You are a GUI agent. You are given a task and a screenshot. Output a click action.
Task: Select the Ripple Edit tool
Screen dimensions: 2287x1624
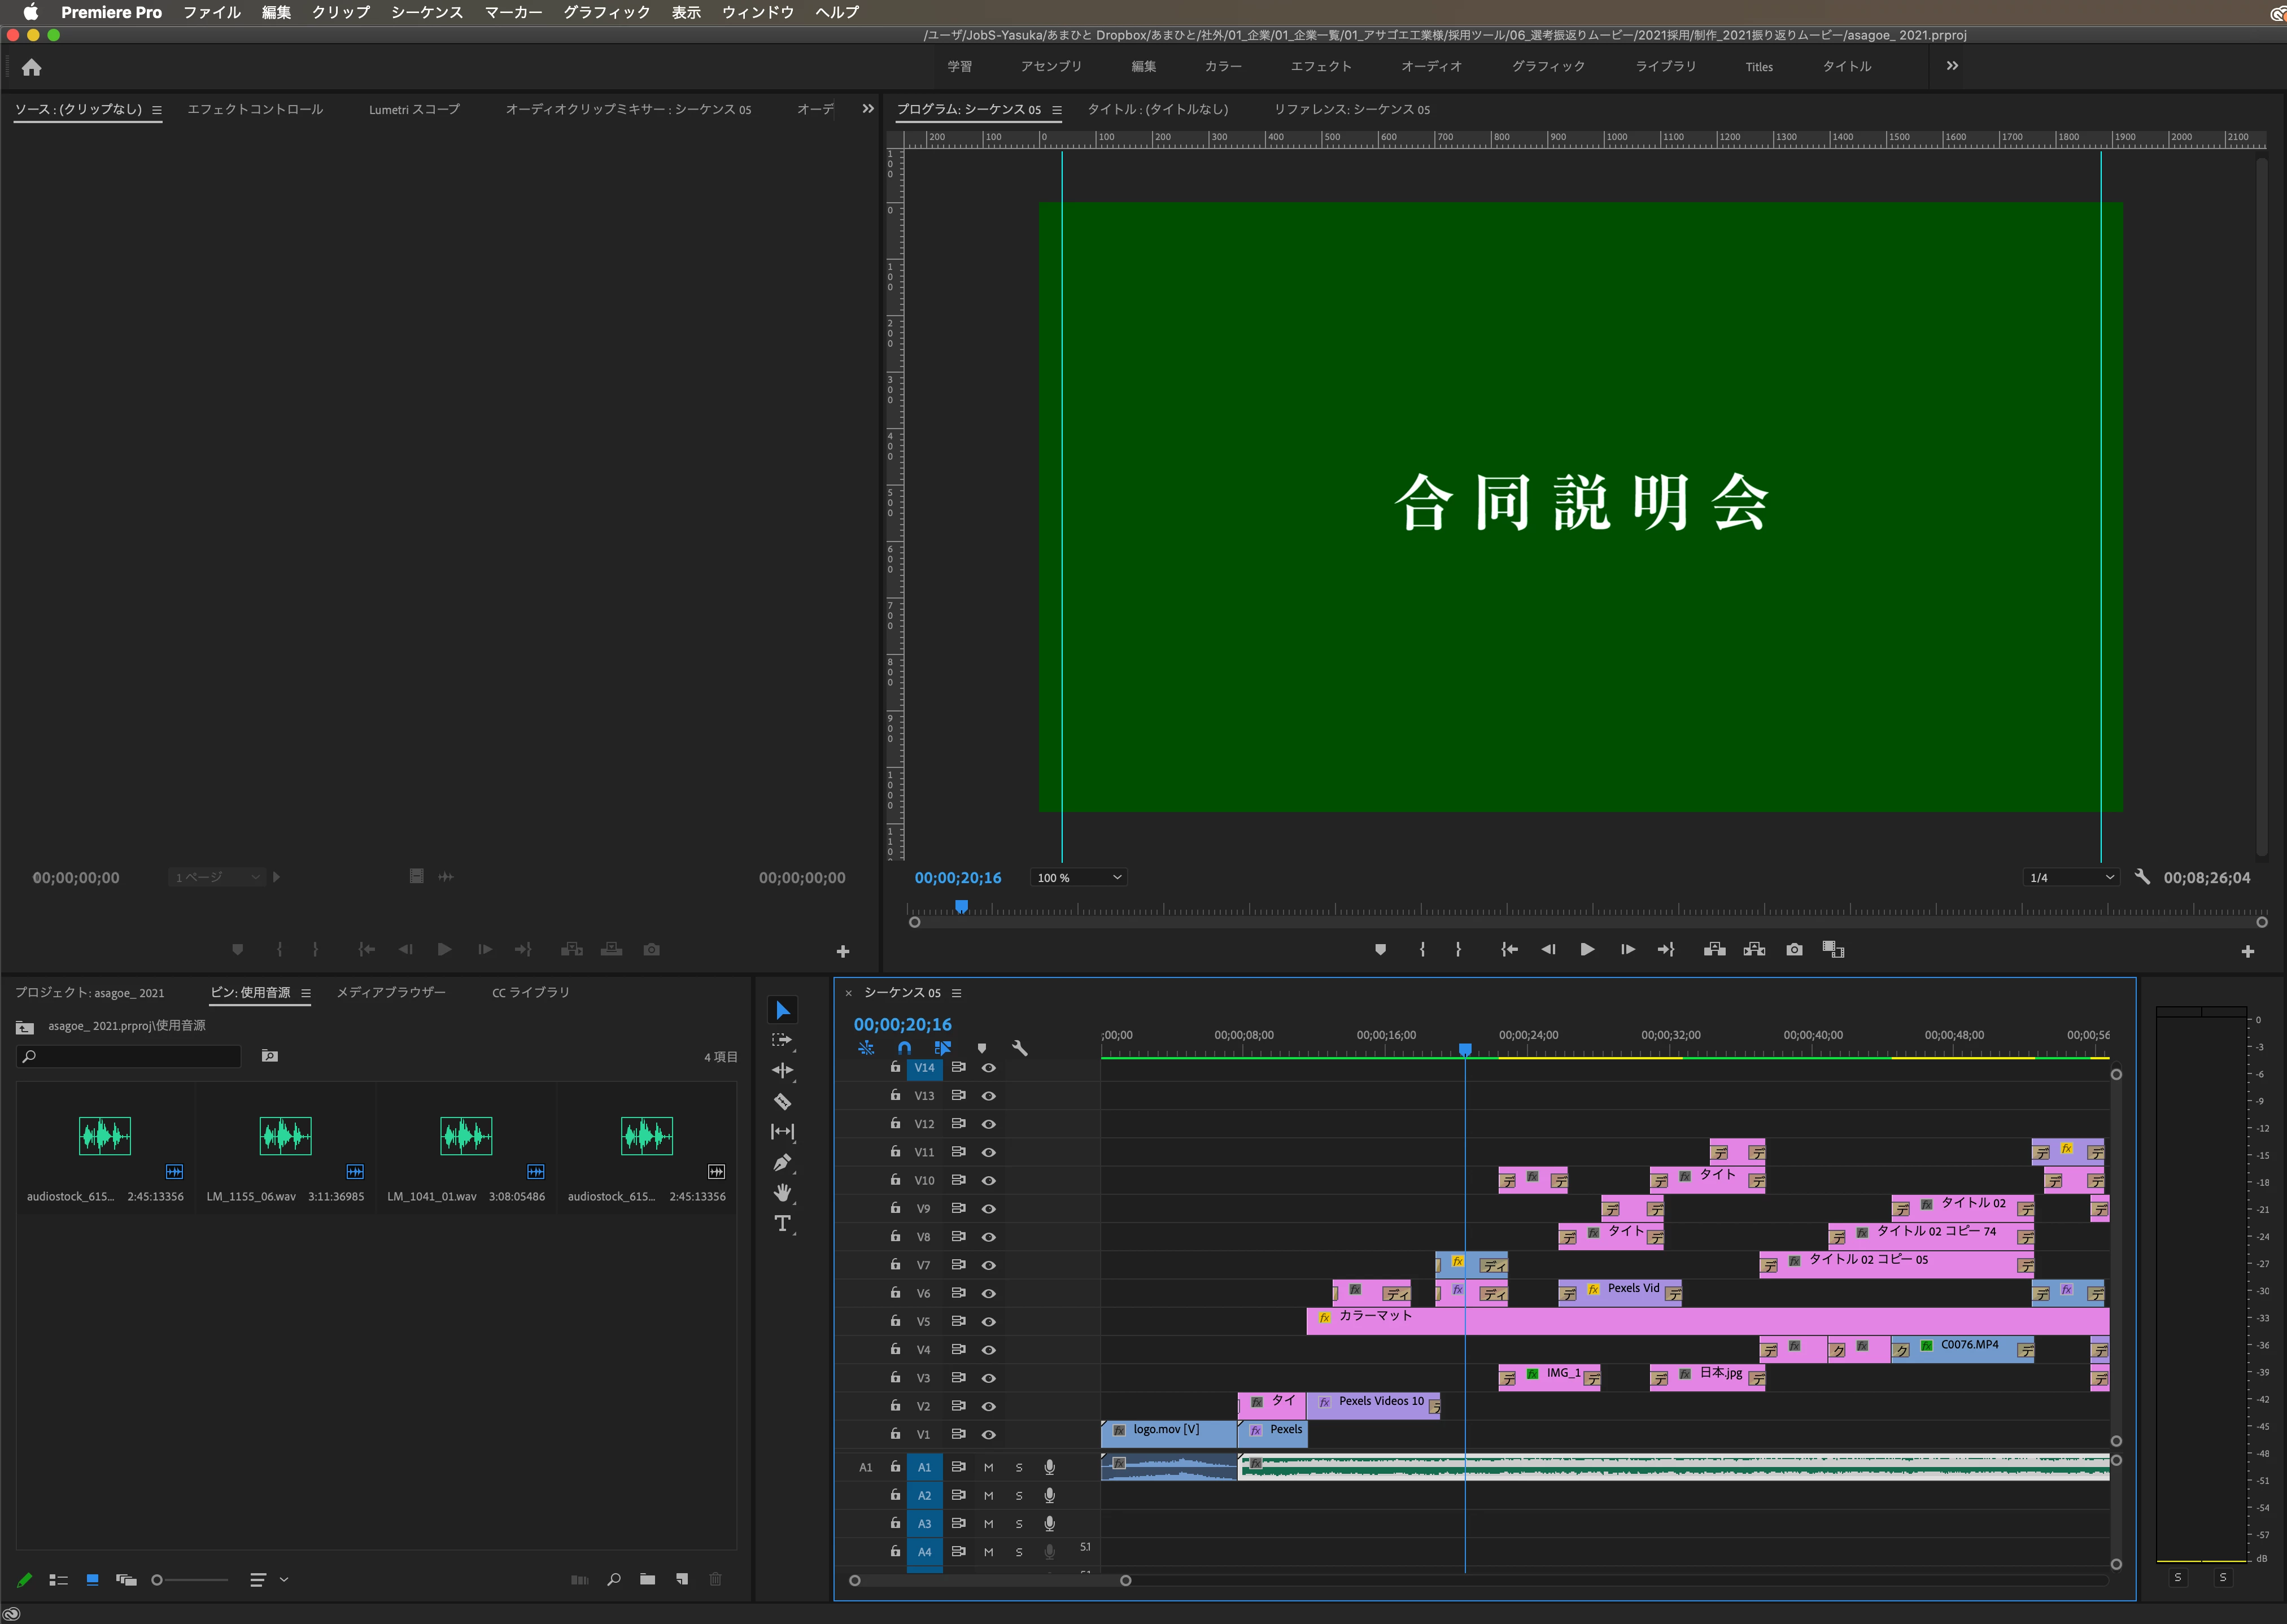pos(783,1070)
